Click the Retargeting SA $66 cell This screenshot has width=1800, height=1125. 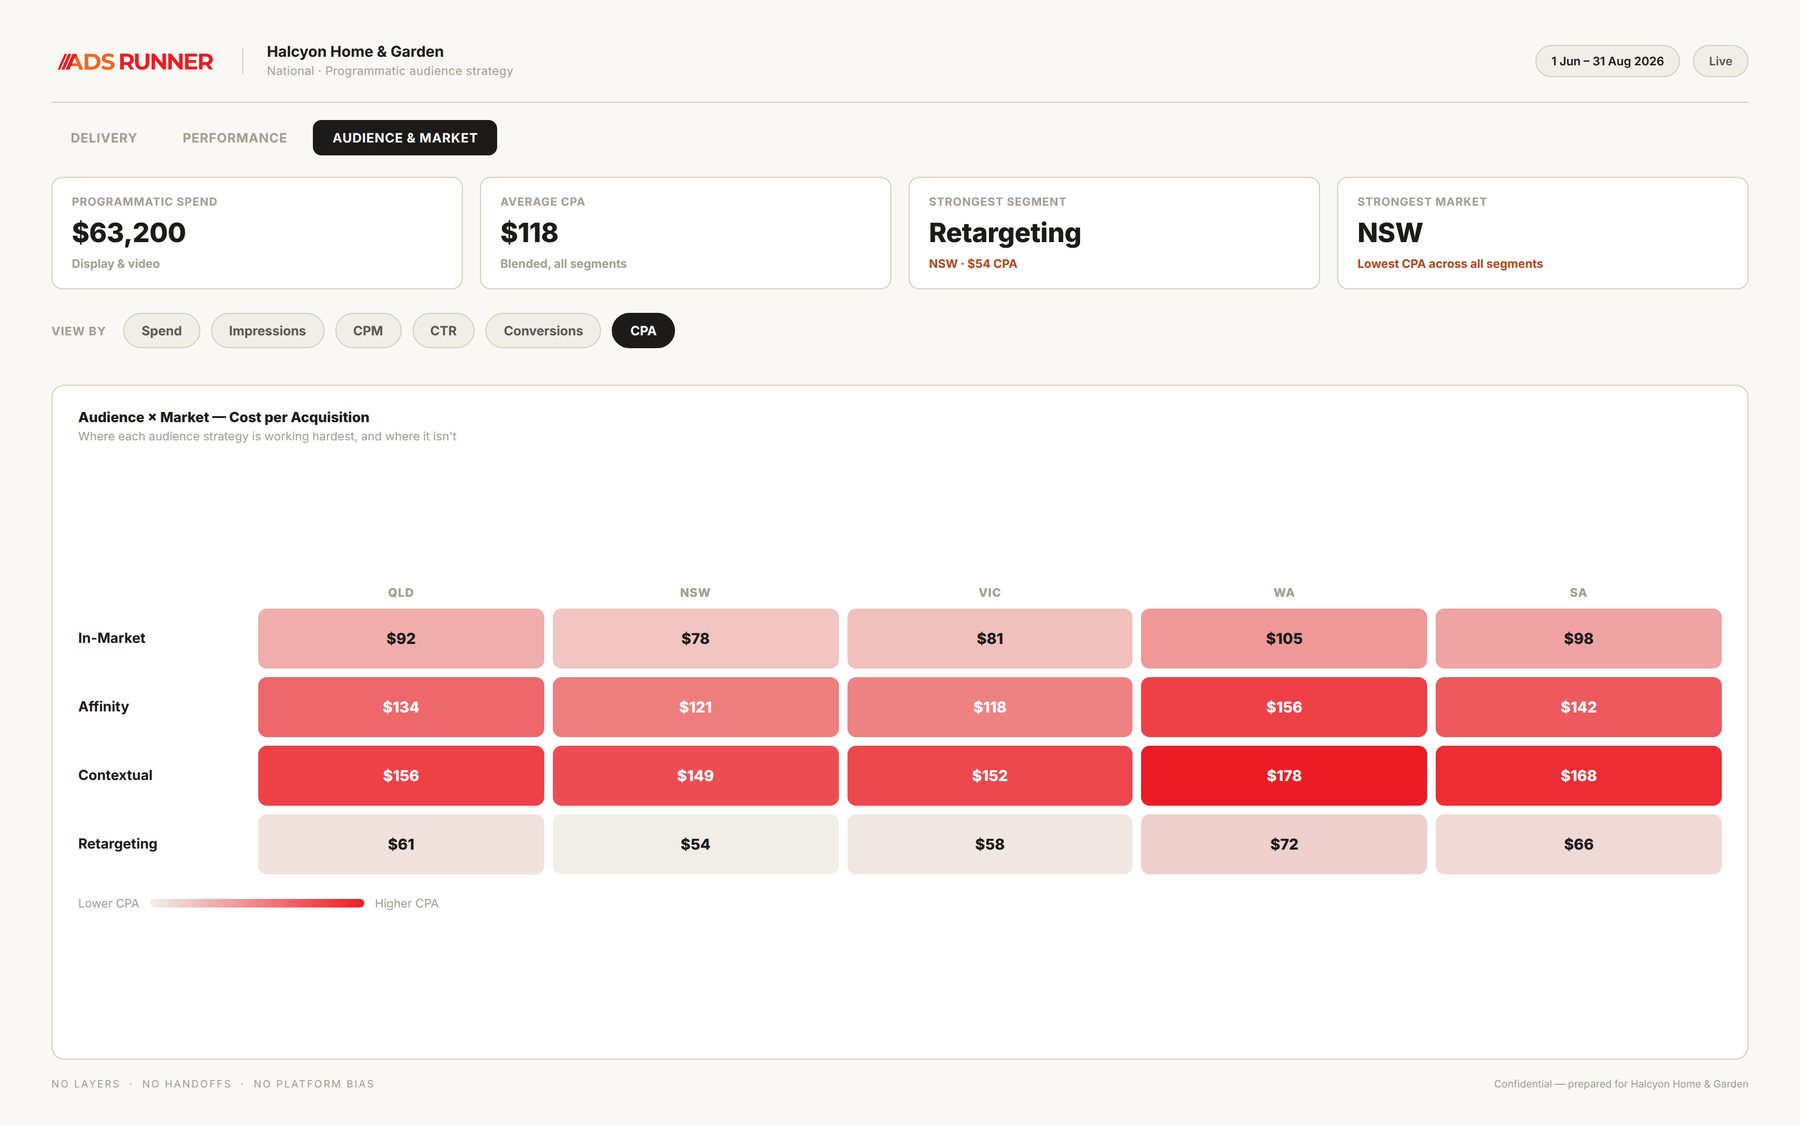1578,844
